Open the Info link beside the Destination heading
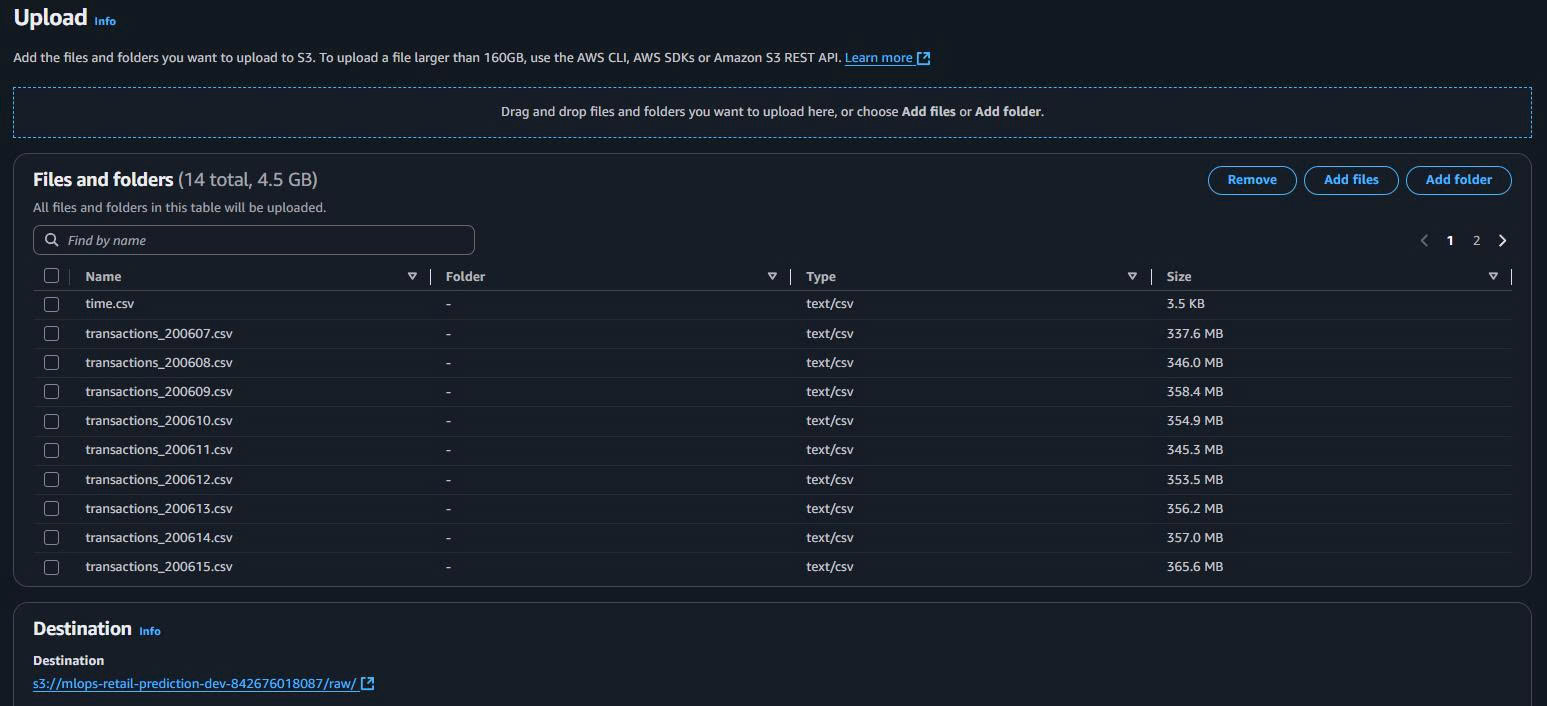 149,631
